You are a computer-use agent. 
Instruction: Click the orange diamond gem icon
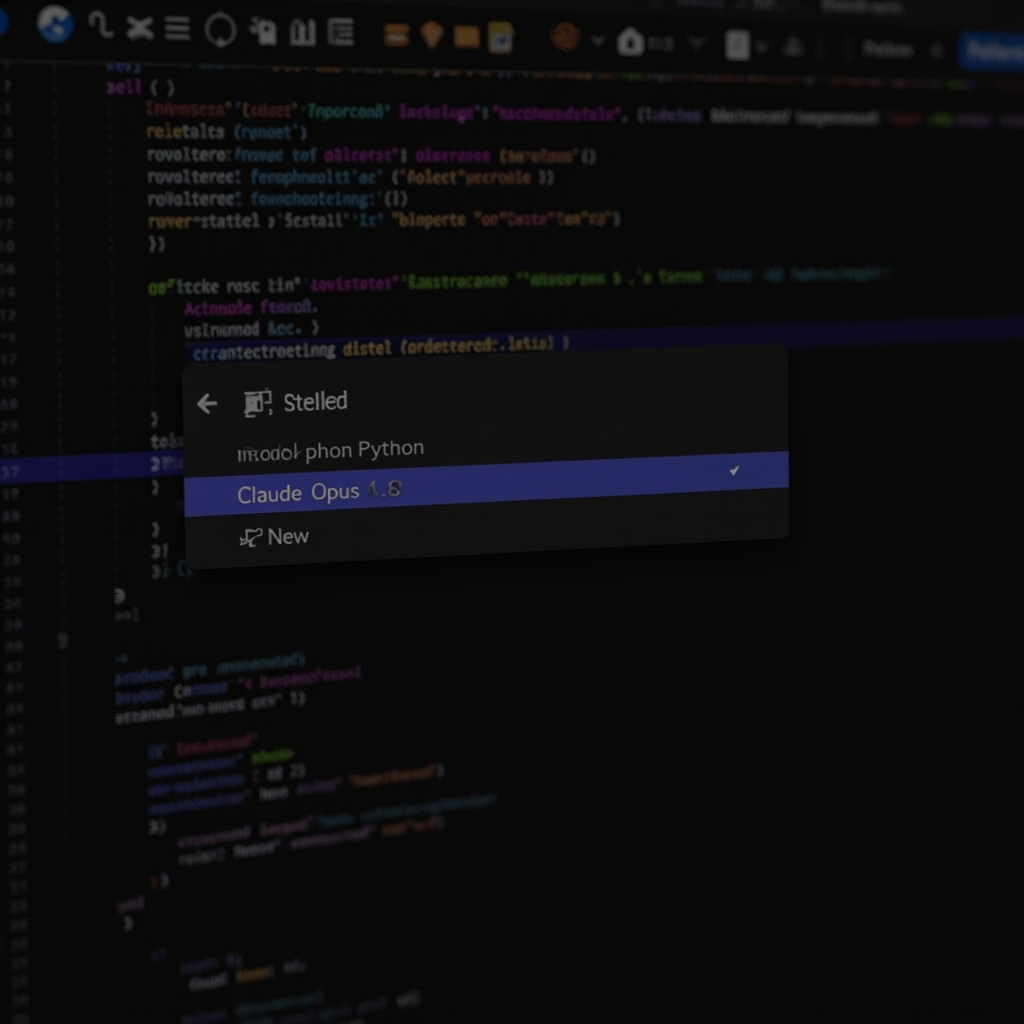431,35
